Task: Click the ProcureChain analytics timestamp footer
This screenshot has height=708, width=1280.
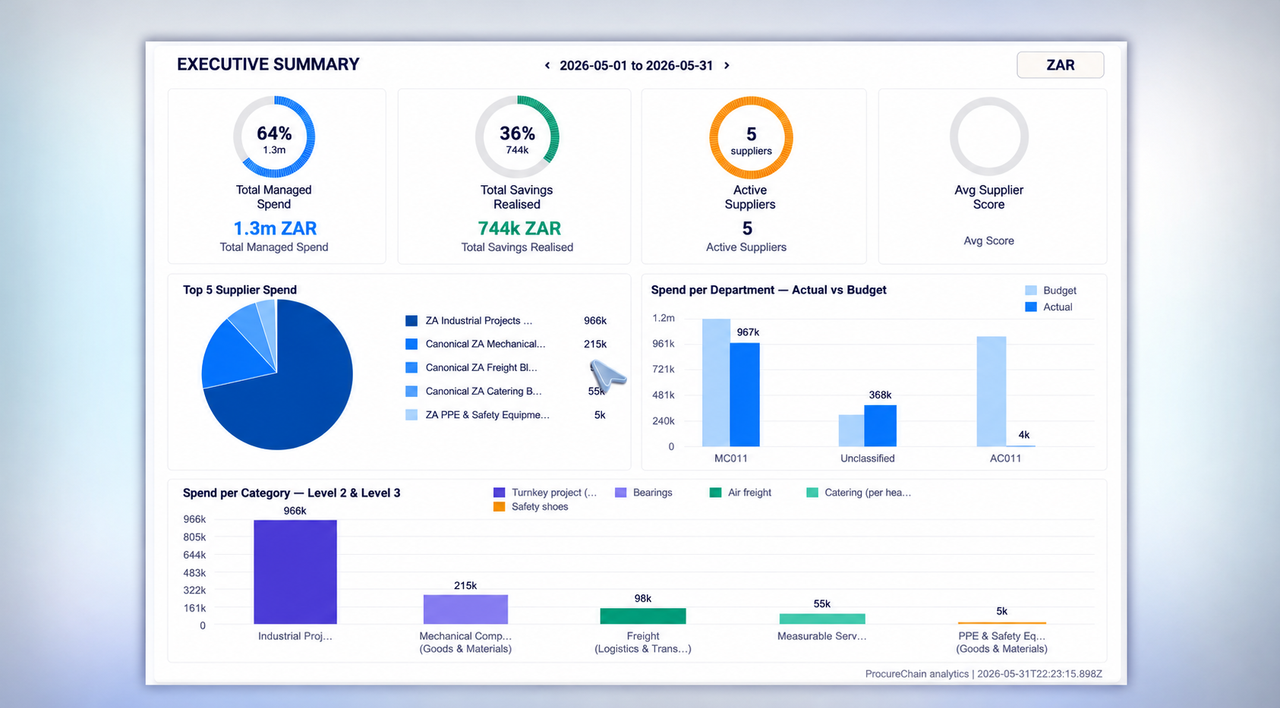Action: click(x=984, y=674)
